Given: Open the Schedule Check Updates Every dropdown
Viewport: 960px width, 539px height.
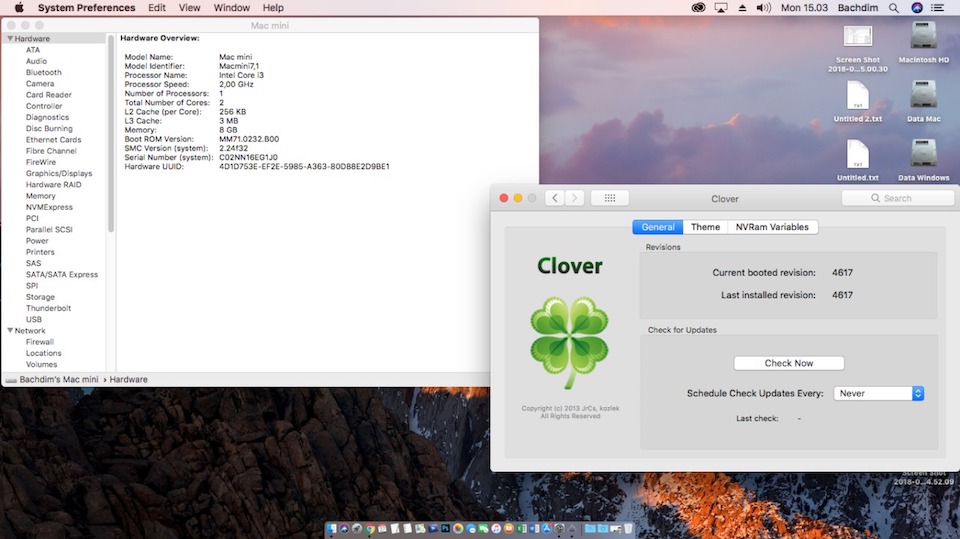Looking at the screenshot, I should (879, 393).
